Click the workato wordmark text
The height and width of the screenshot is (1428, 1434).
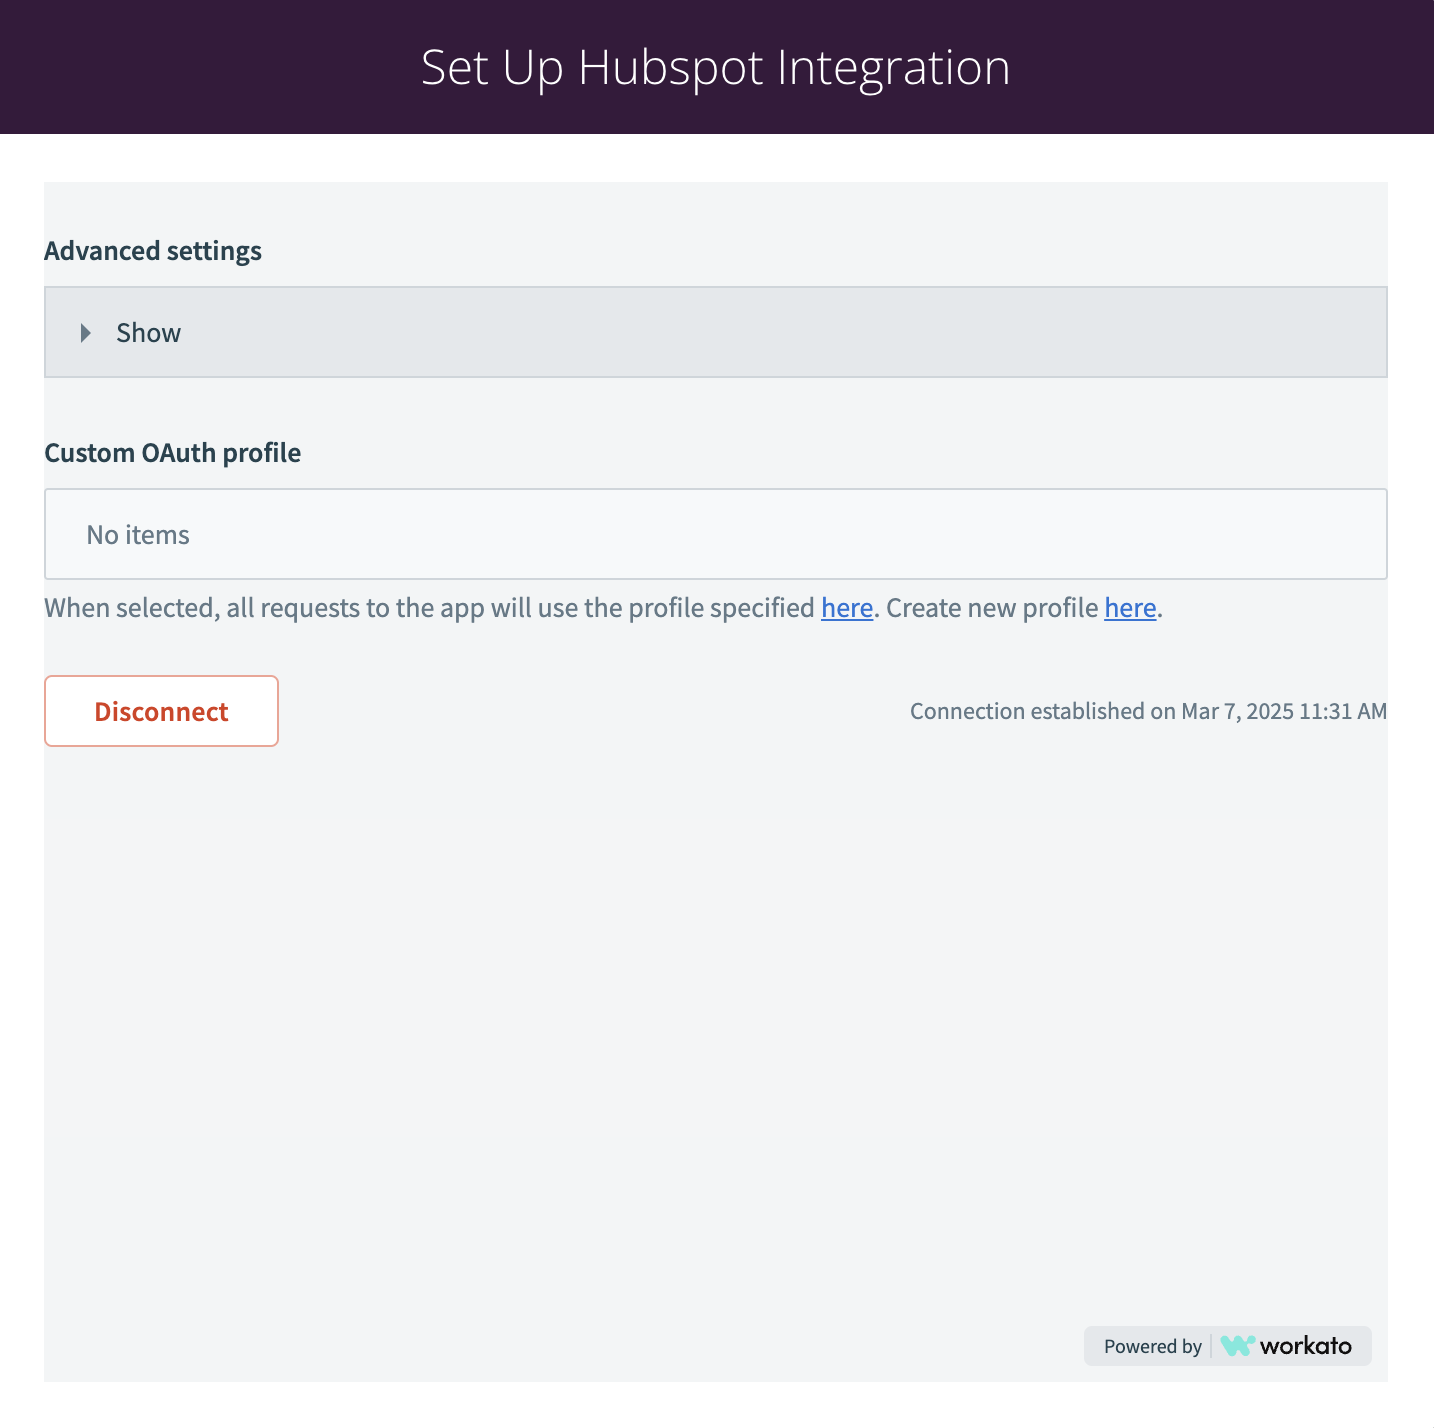[1306, 1346]
